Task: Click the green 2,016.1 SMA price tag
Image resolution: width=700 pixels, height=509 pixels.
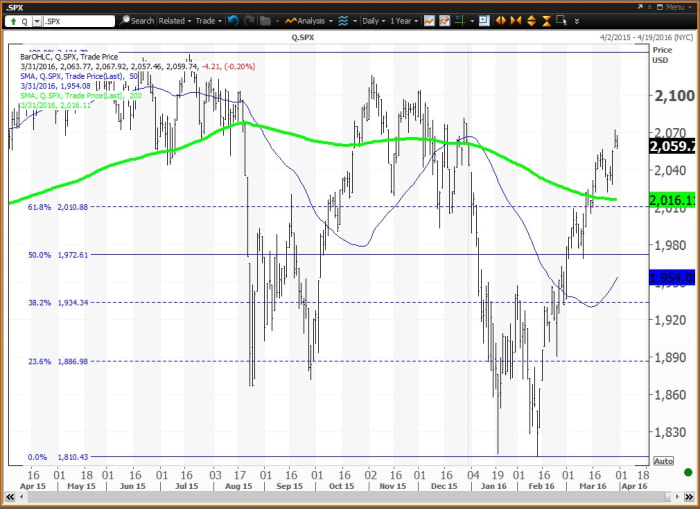Action: click(x=672, y=200)
